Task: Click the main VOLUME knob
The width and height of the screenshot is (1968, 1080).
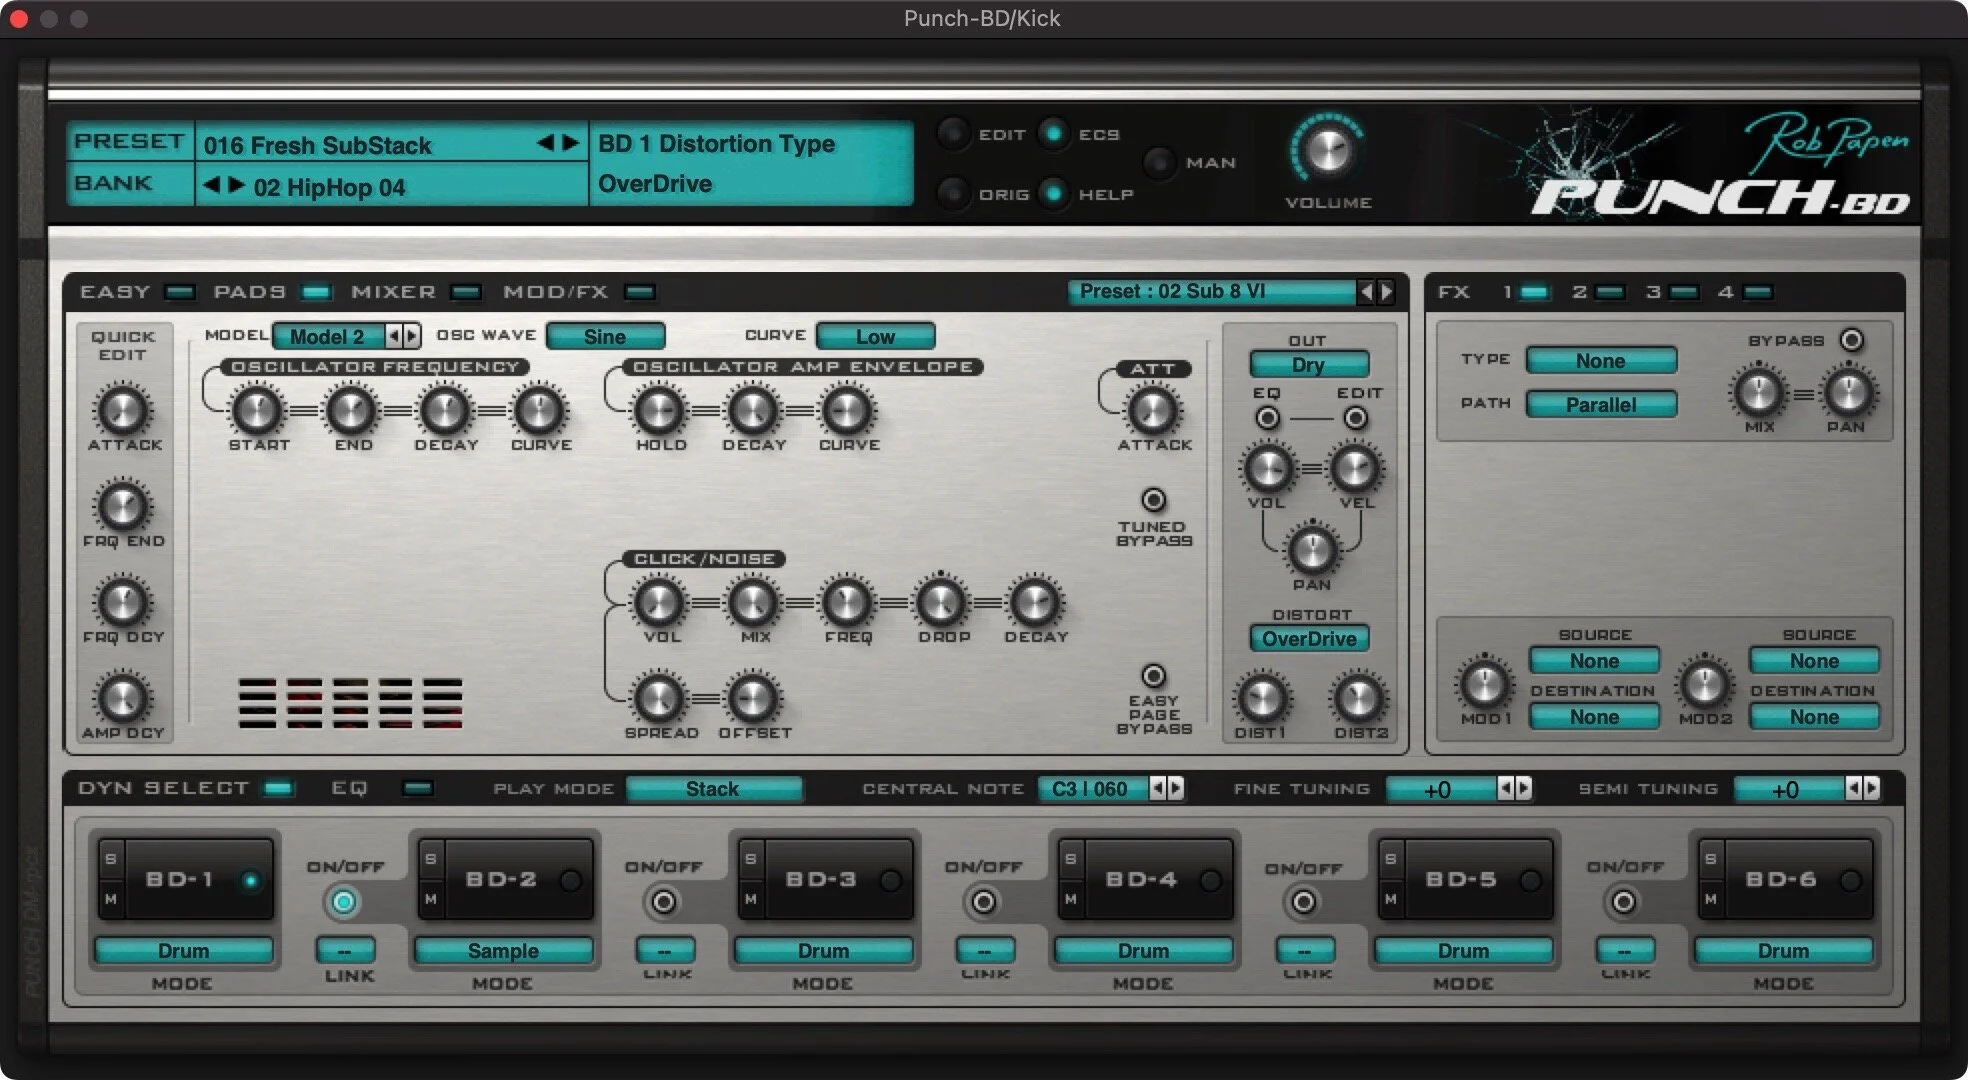Action: point(1327,151)
